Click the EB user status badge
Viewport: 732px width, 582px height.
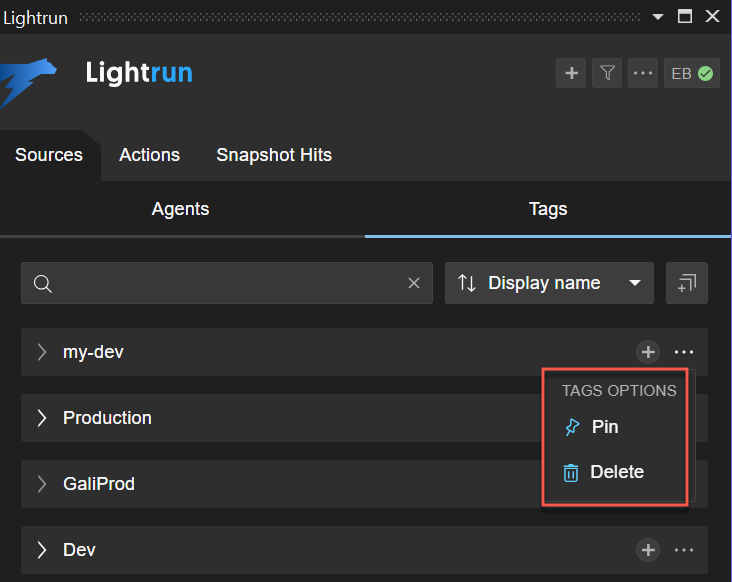pyautogui.click(x=692, y=73)
